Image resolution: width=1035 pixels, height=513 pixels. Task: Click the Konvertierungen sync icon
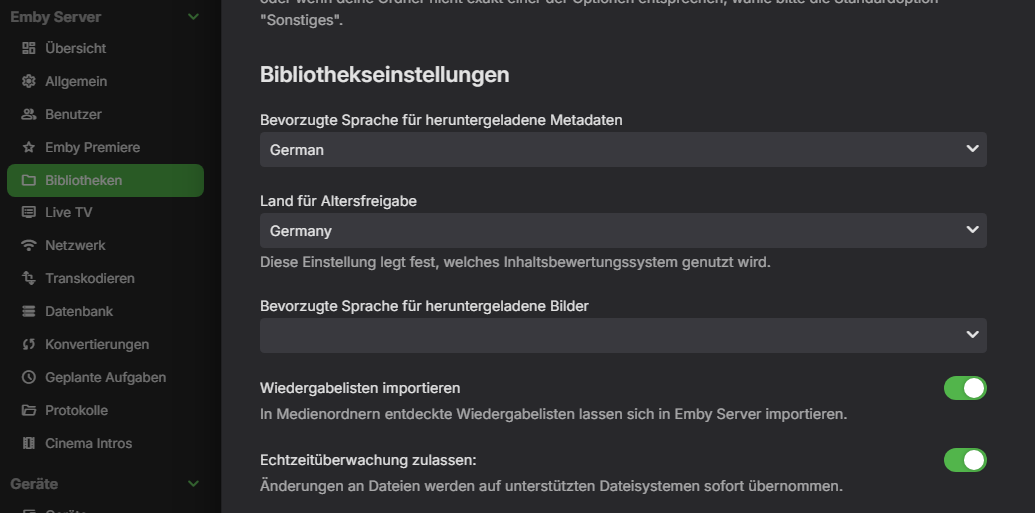28,344
